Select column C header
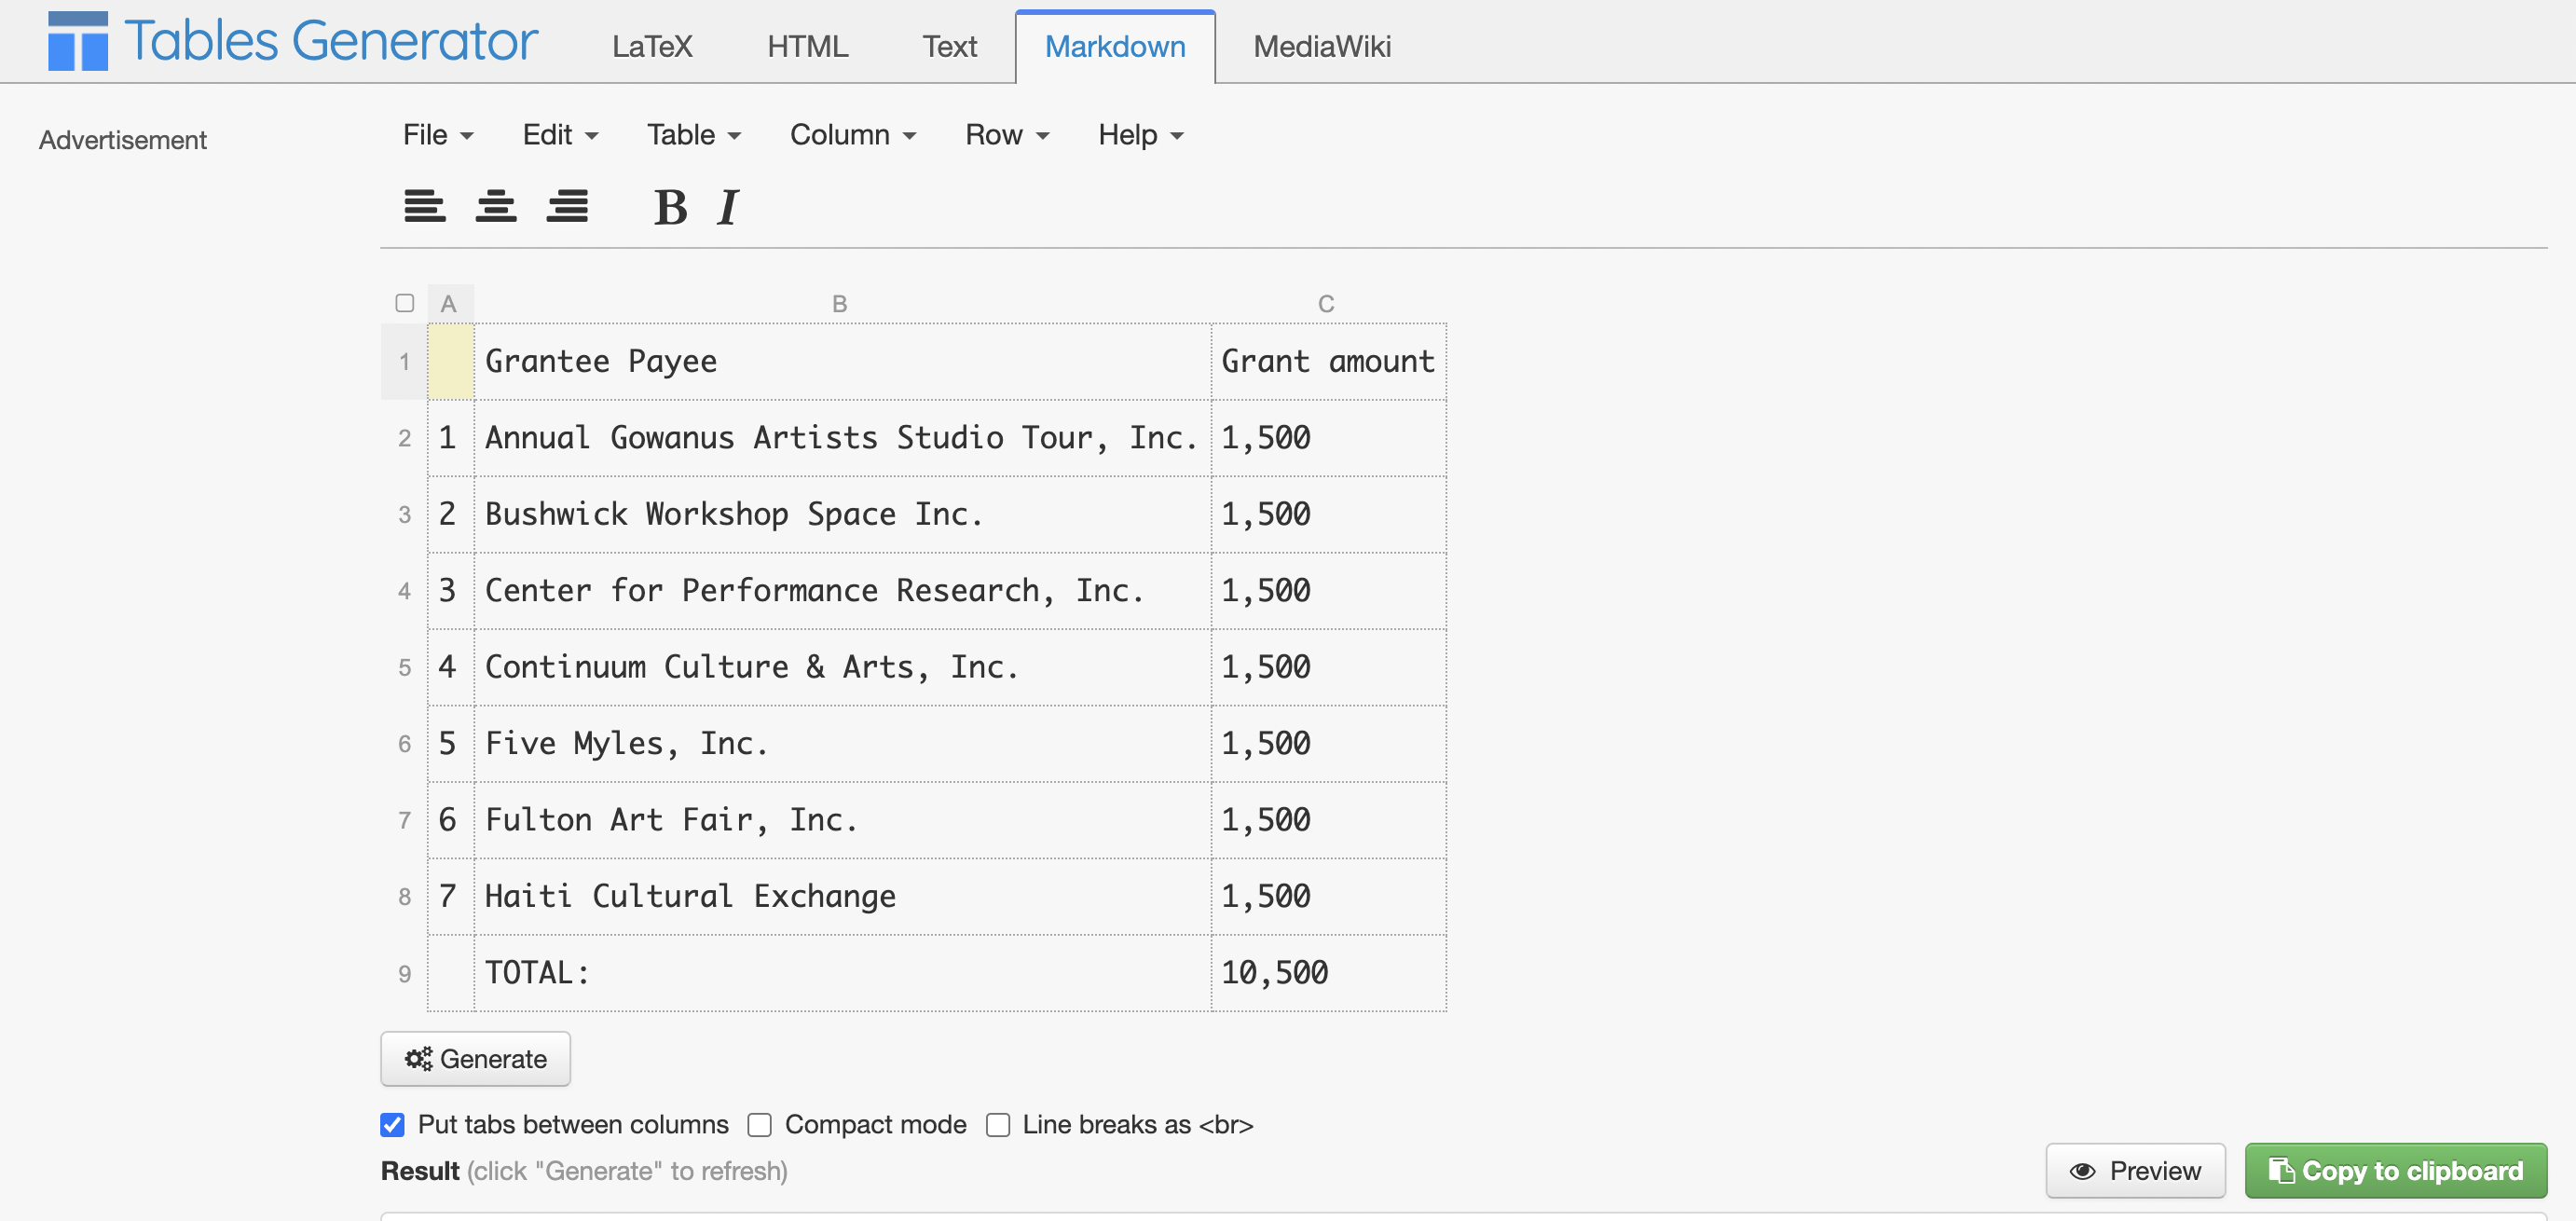 1327,304
